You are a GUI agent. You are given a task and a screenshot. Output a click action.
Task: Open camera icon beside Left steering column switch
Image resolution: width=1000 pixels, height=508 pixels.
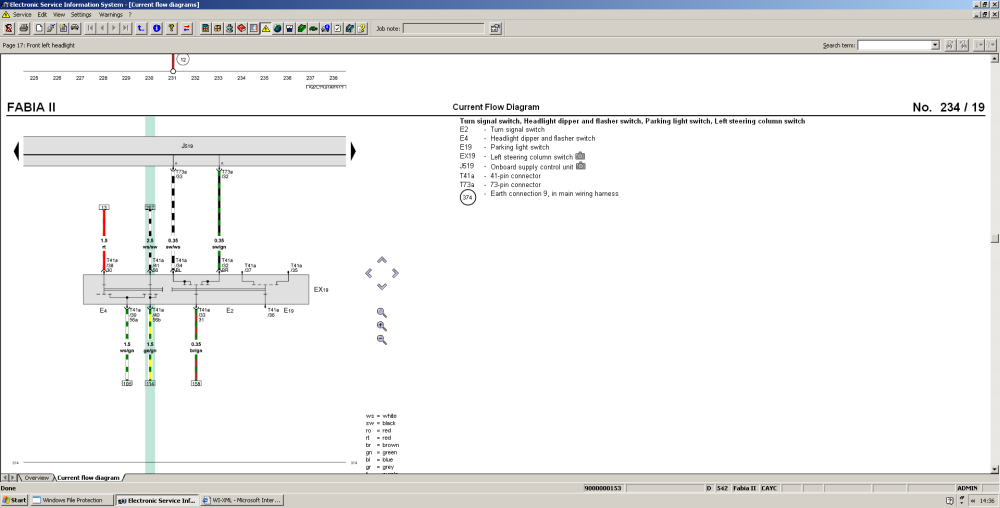point(580,156)
